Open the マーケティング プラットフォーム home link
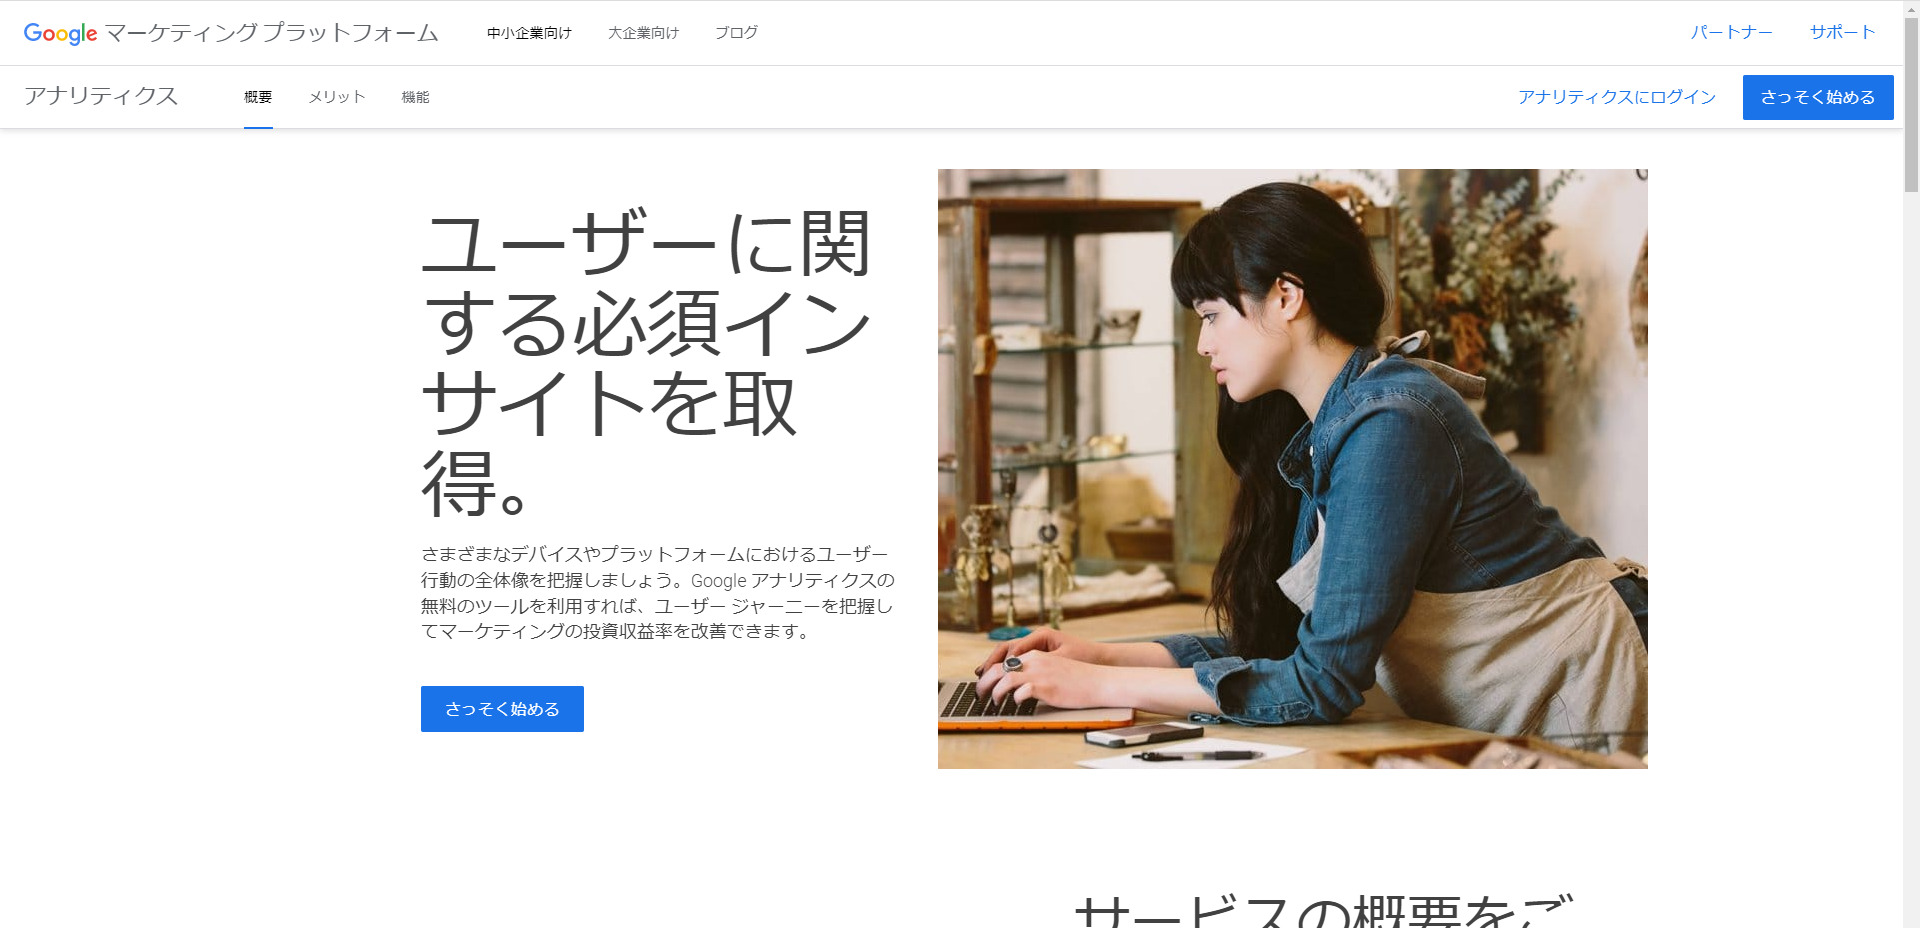1920x928 pixels. (272, 33)
